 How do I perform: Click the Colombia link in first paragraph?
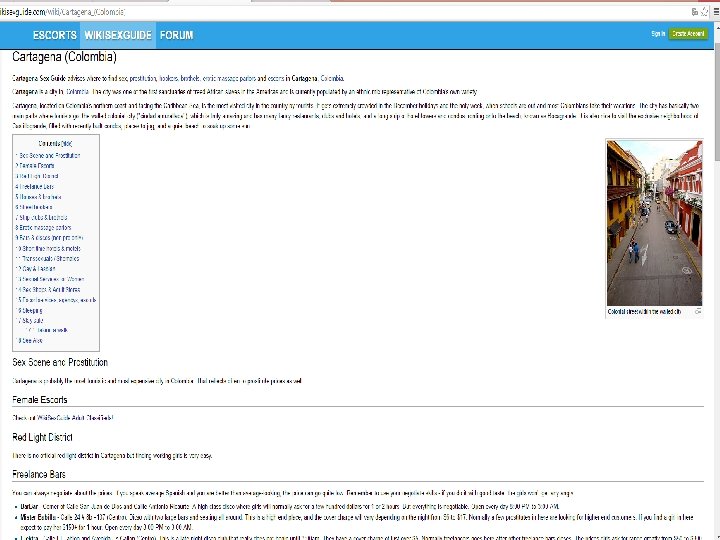click(332, 79)
